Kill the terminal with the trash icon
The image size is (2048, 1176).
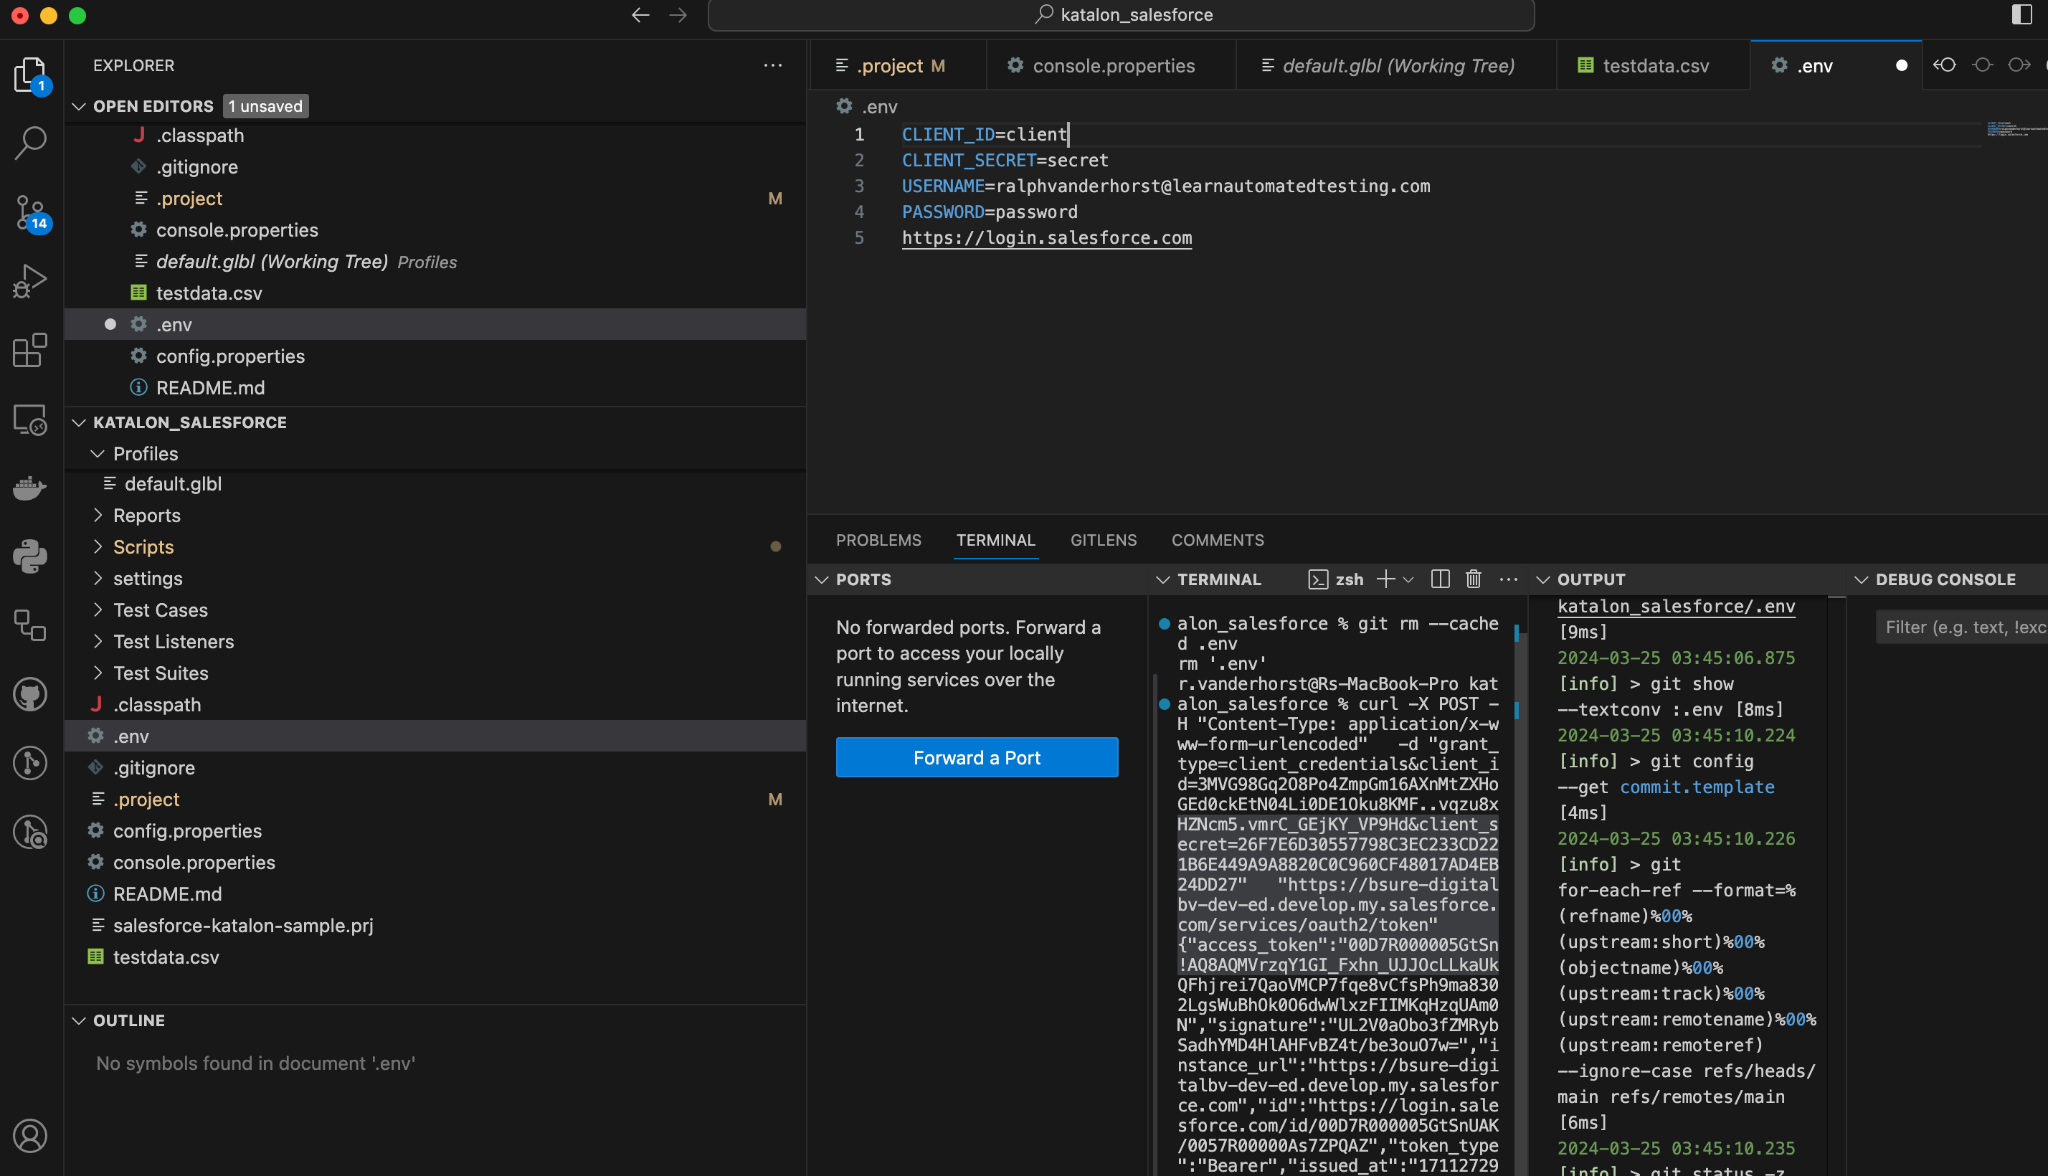click(x=1473, y=579)
